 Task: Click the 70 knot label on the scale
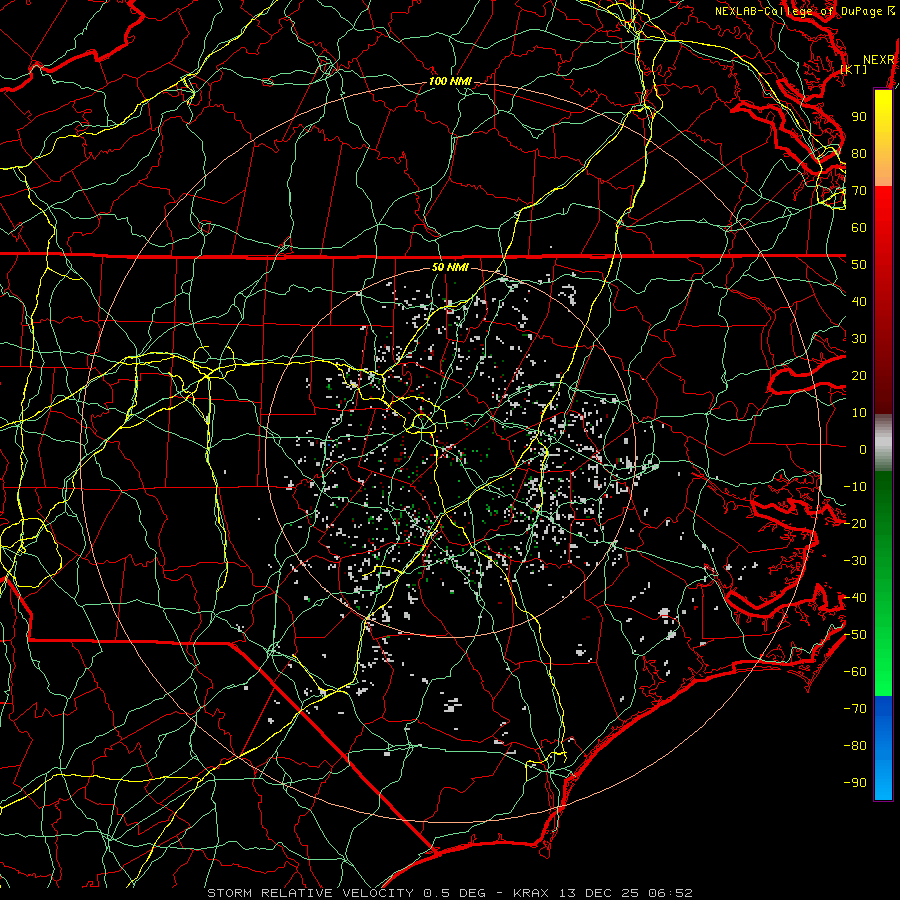pos(859,191)
